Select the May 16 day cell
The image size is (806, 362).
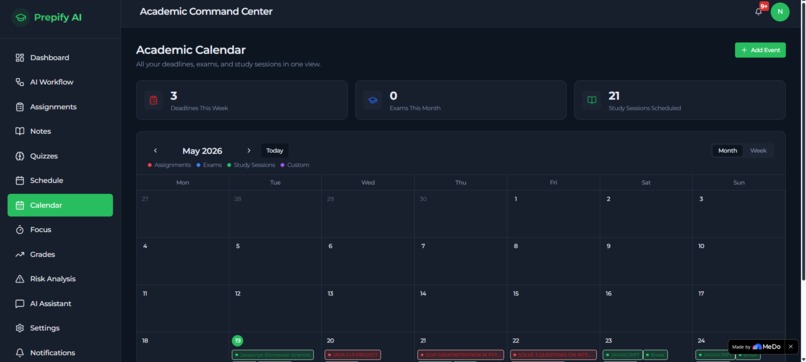(x=646, y=309)
